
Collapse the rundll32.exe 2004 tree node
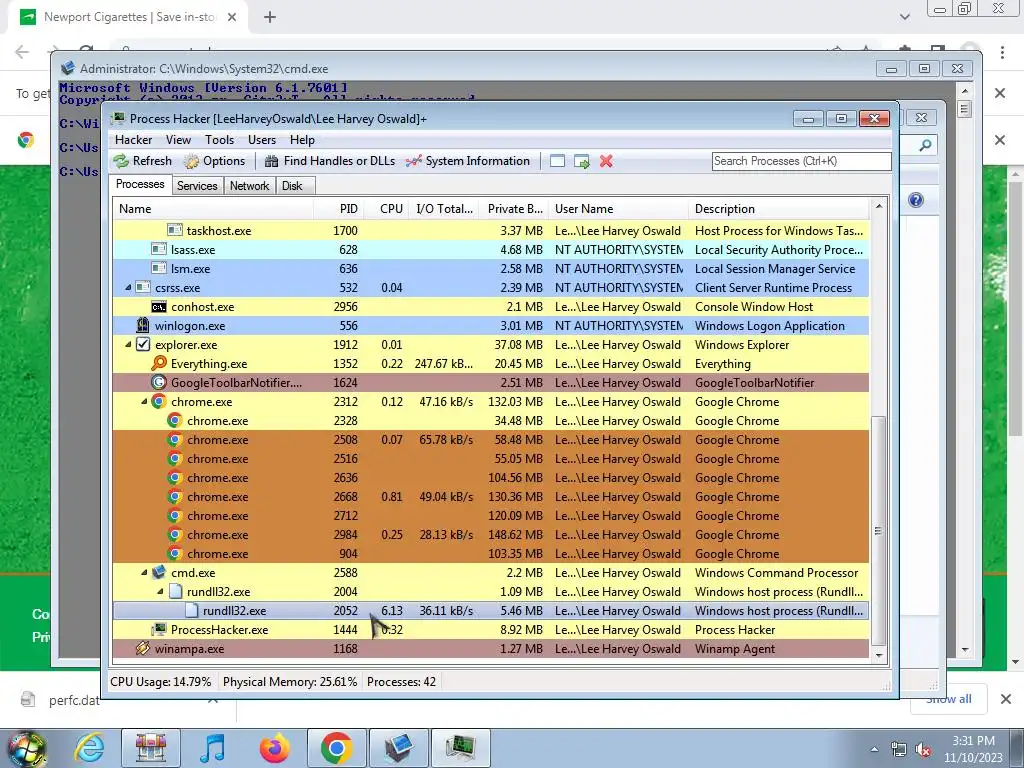click(x=160, y=592)
